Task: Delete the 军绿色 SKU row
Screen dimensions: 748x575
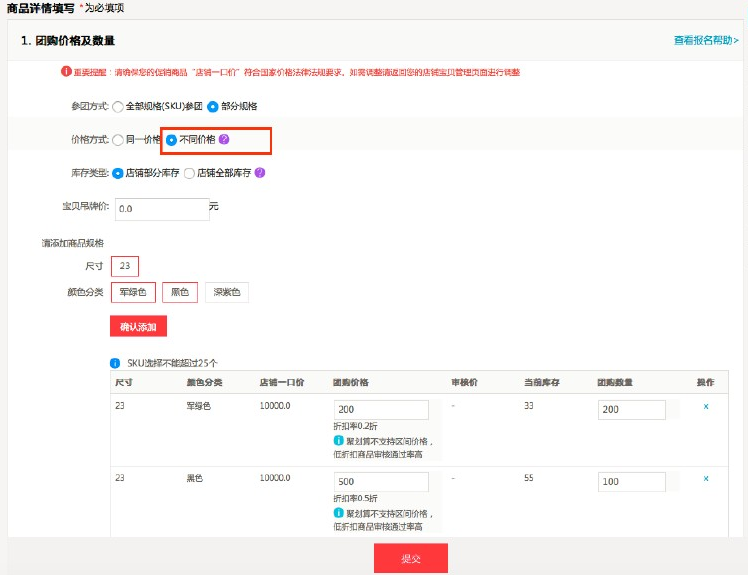Action: (705, 406)
